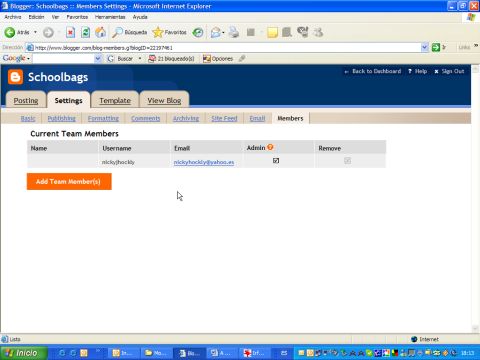Open the Búsqueda search icon
Viewport: 480px width, 360px height.
[x=117, y=32]
